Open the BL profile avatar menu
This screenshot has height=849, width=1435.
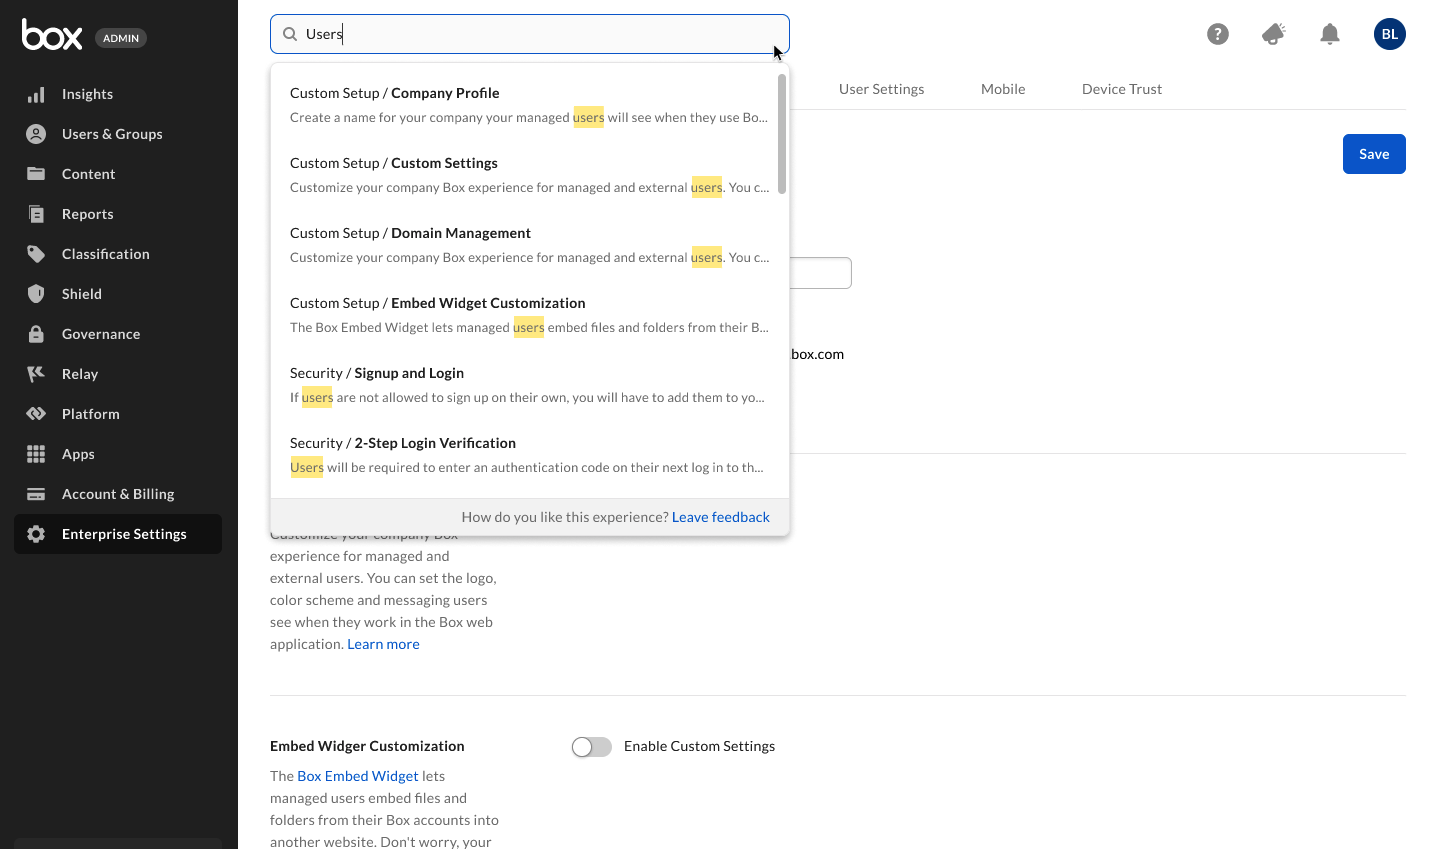[x=1389, y=33]
